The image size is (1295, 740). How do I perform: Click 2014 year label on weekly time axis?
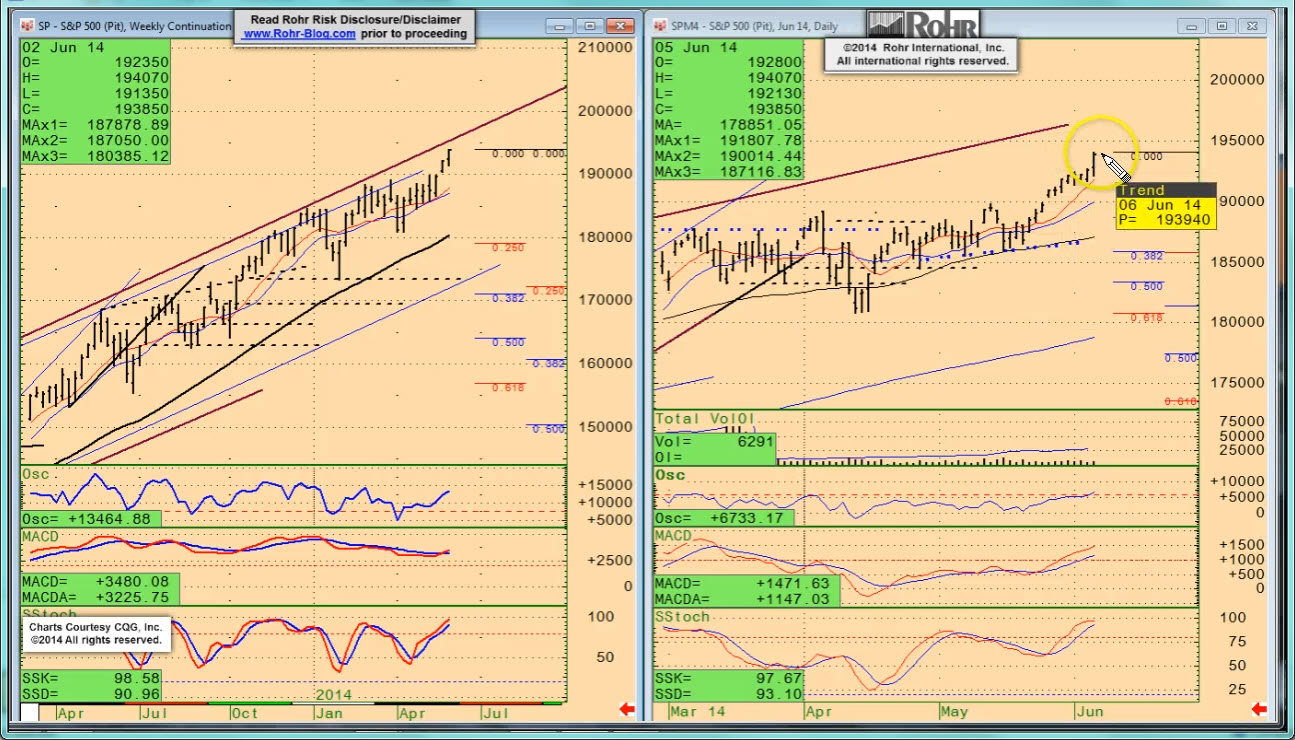335,694
